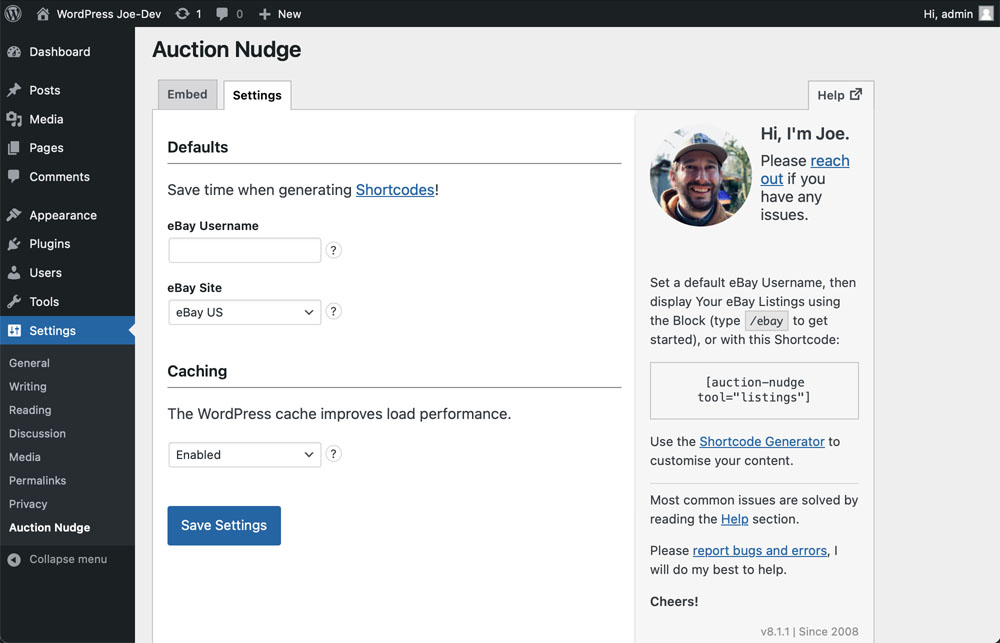Click the Plugins plug icon
Screen dimensions: 1000x643
pyautogui.click(x=14, y=244)
